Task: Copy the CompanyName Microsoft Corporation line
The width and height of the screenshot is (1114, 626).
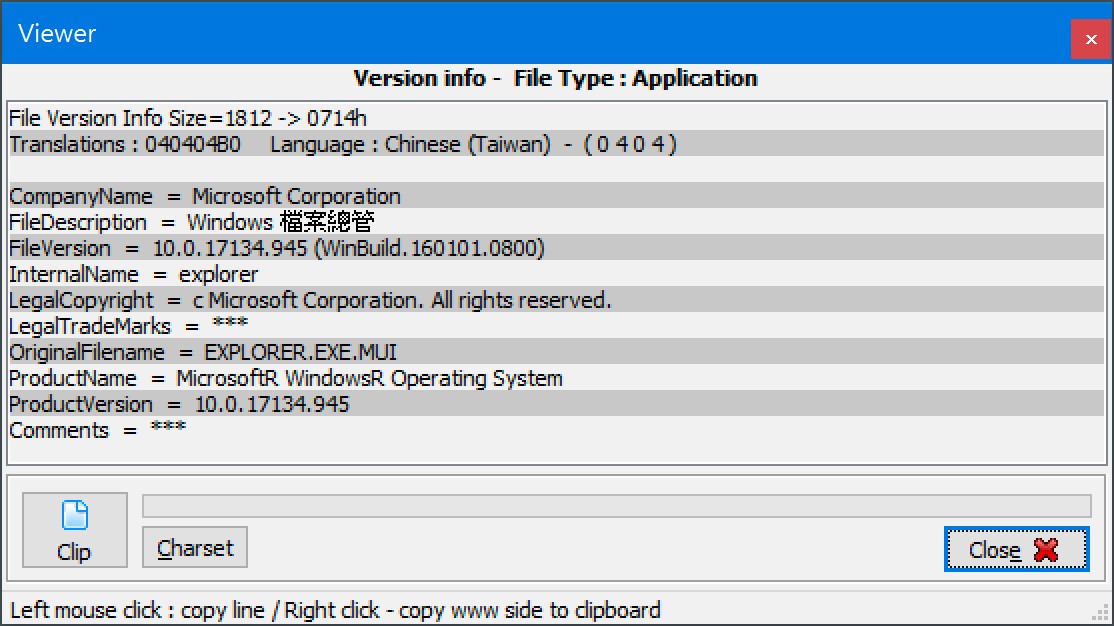Action: pos(557,195)
